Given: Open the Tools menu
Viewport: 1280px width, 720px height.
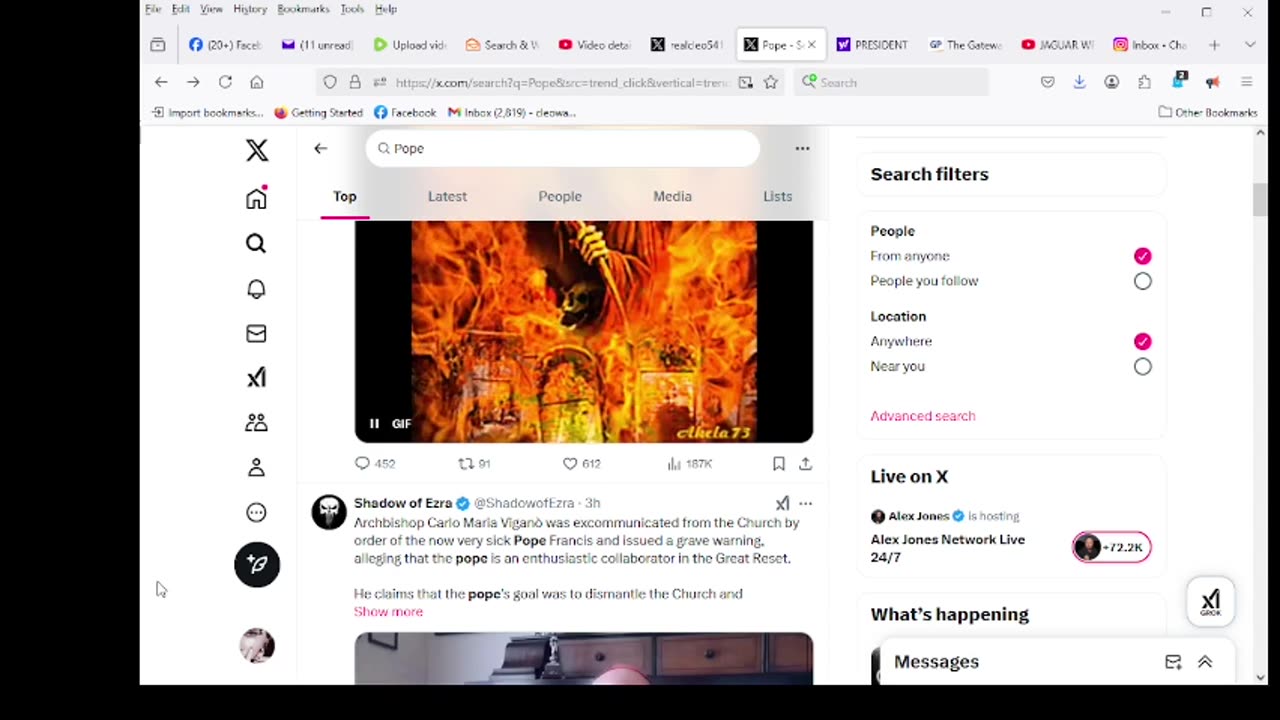Looking at the screenshot, I should (x=352, y=9).
